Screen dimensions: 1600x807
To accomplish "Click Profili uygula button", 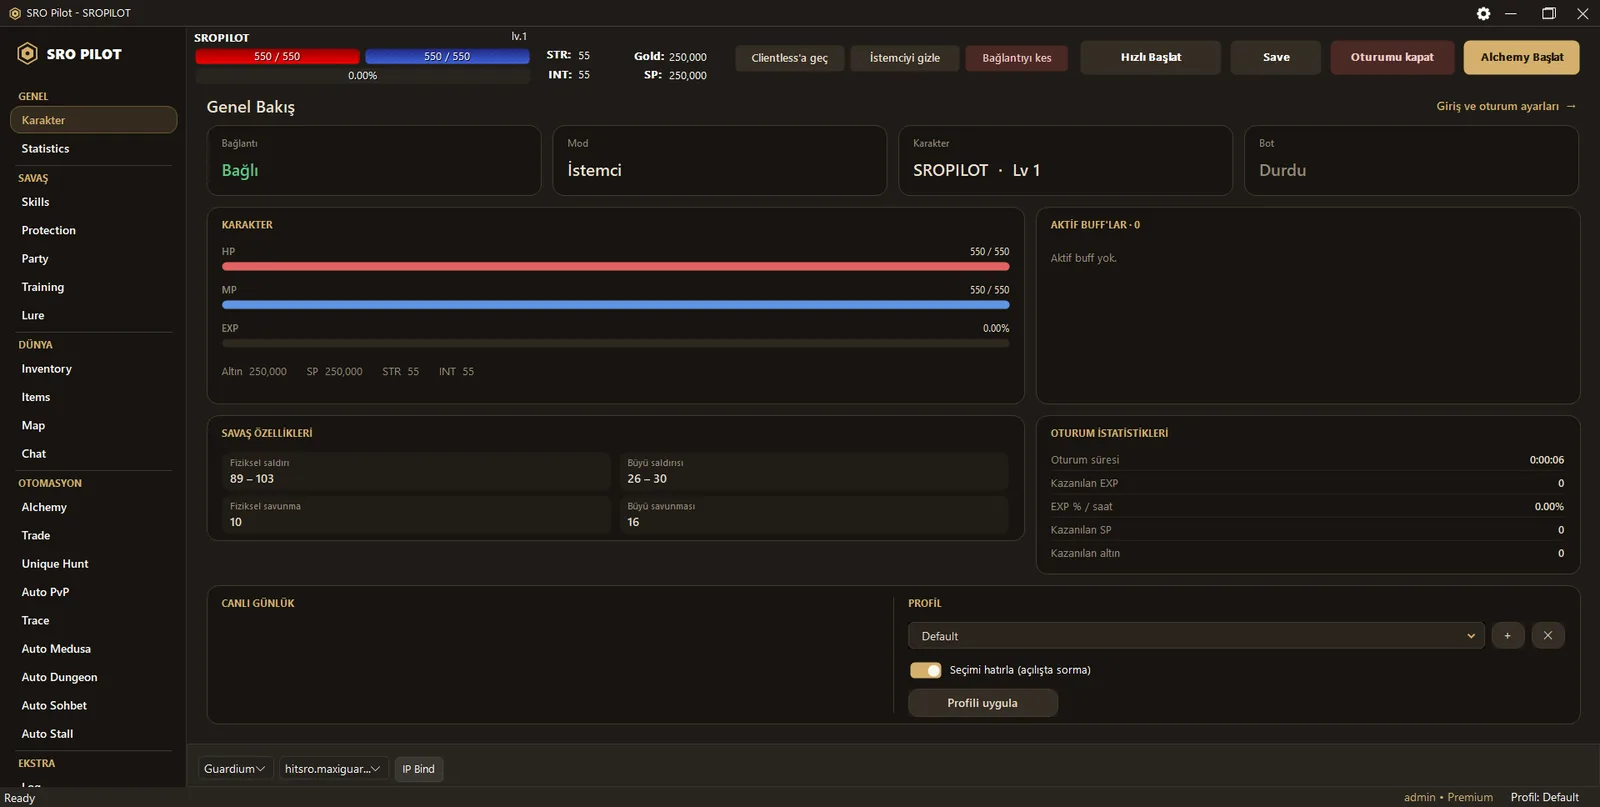I will click(x=982, y=703).
